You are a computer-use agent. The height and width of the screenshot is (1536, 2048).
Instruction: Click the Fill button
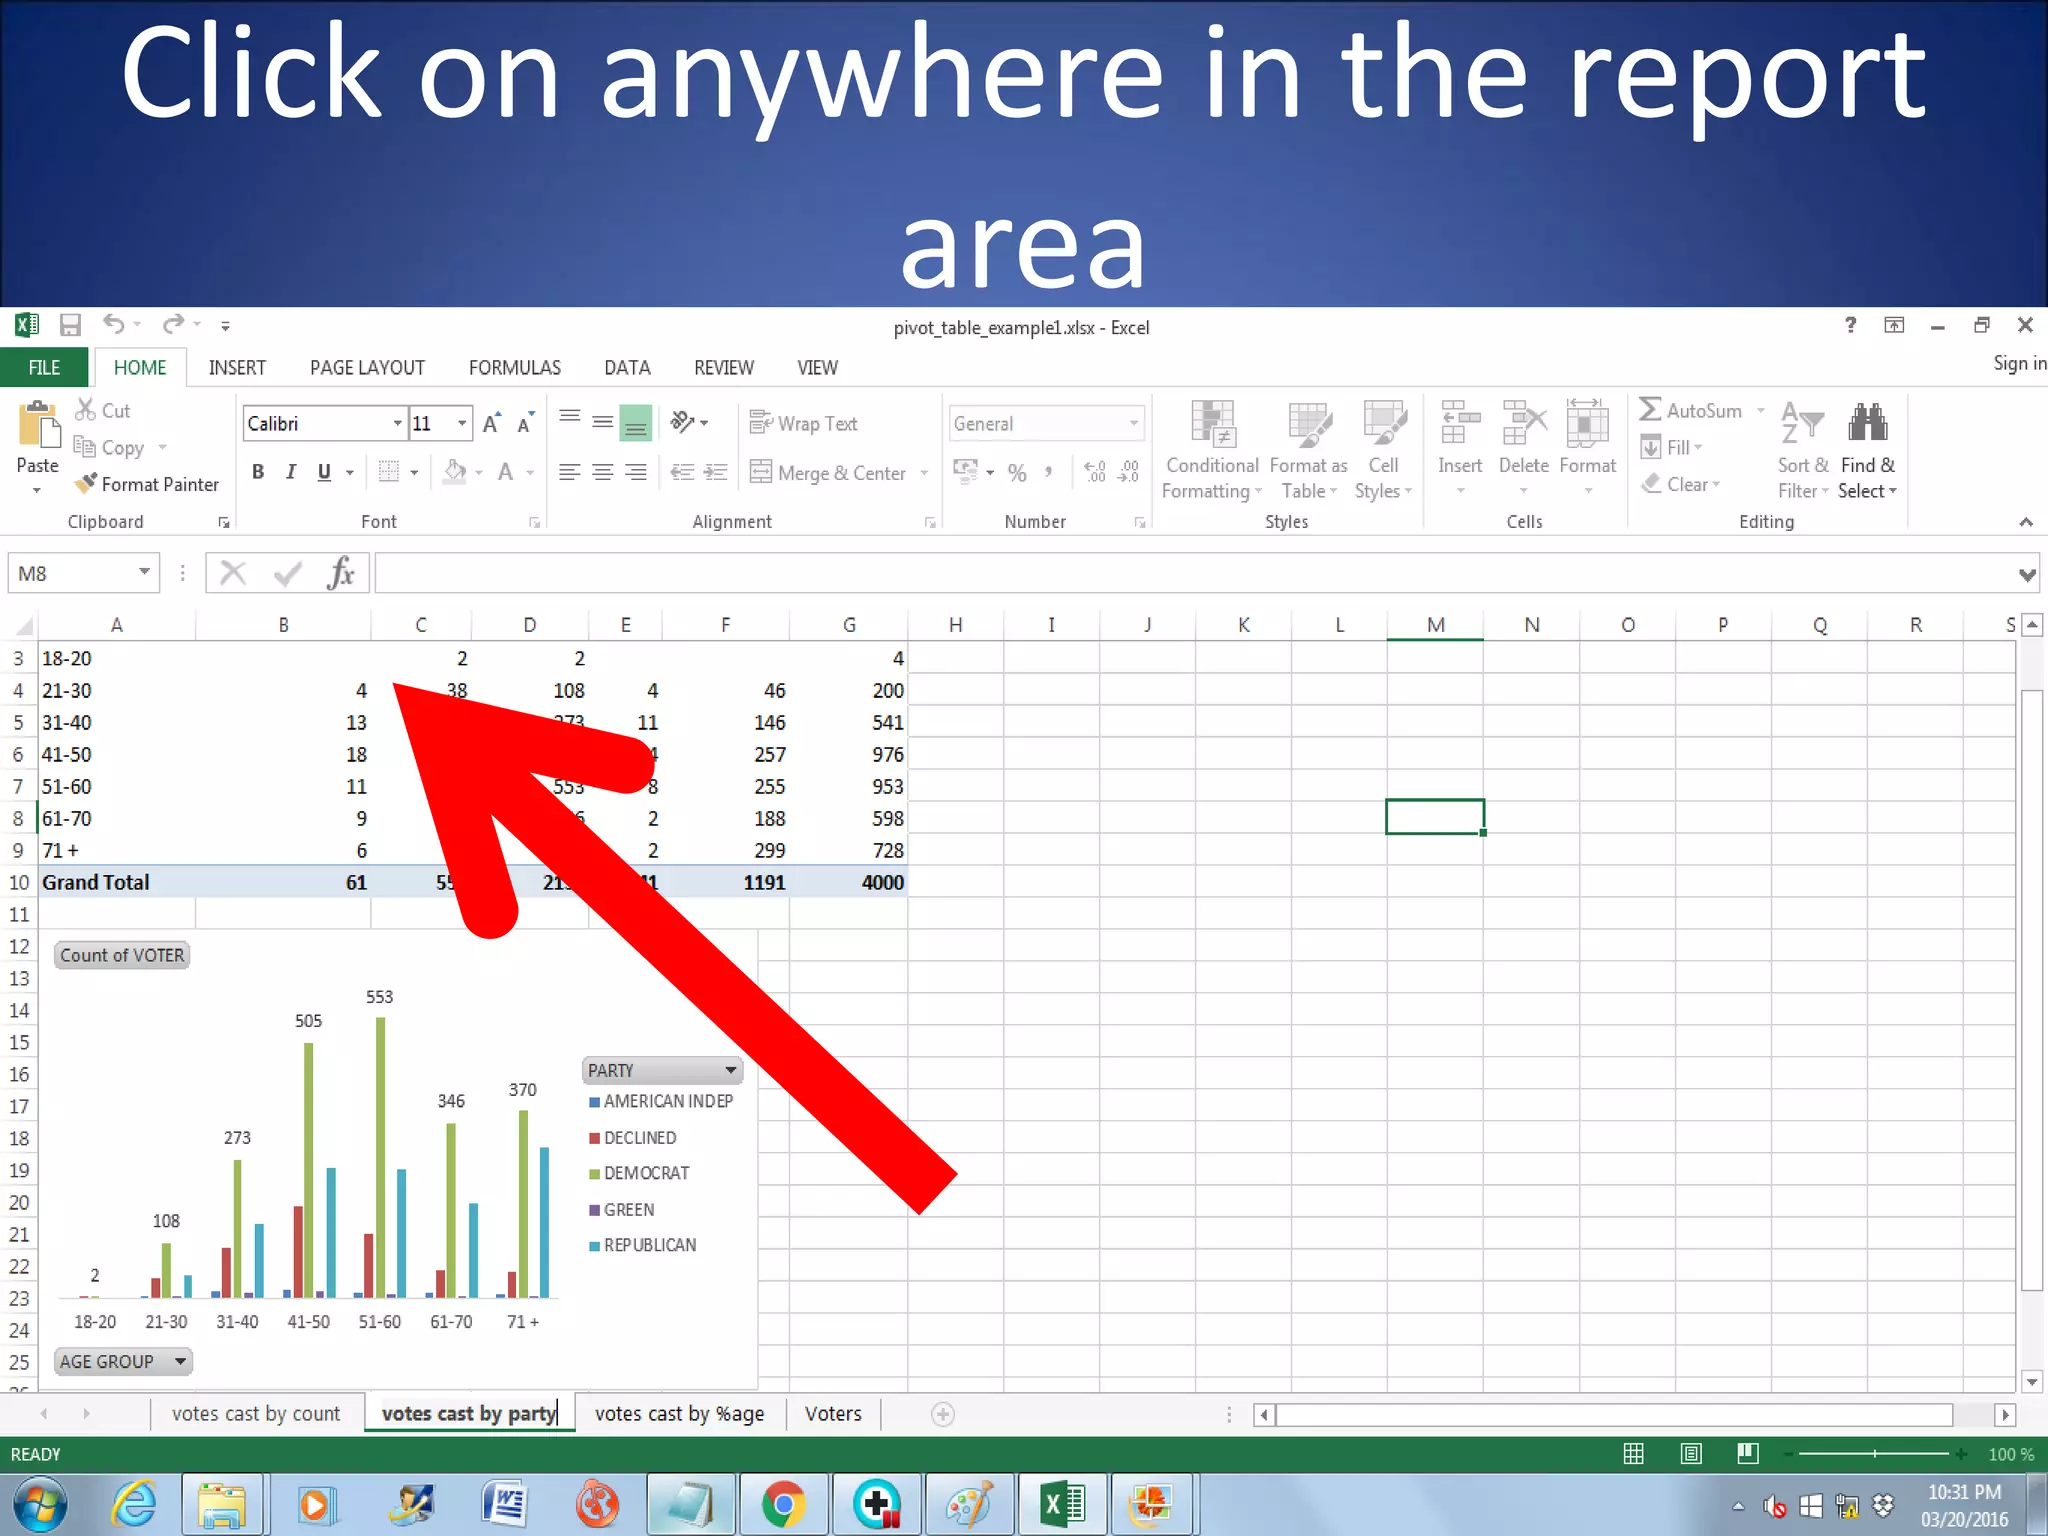pos(1671,447)
